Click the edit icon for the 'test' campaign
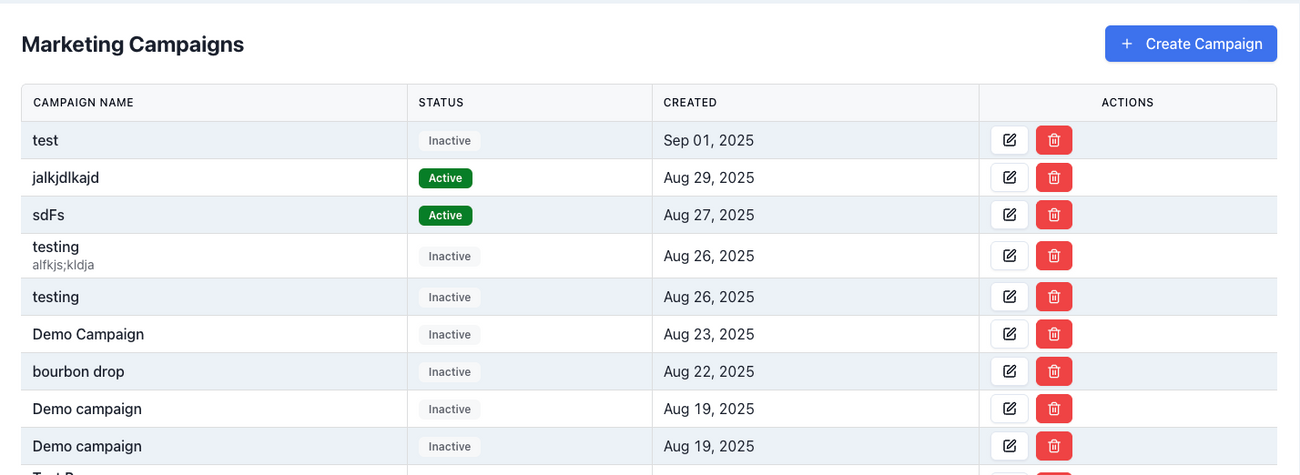 1009,140
